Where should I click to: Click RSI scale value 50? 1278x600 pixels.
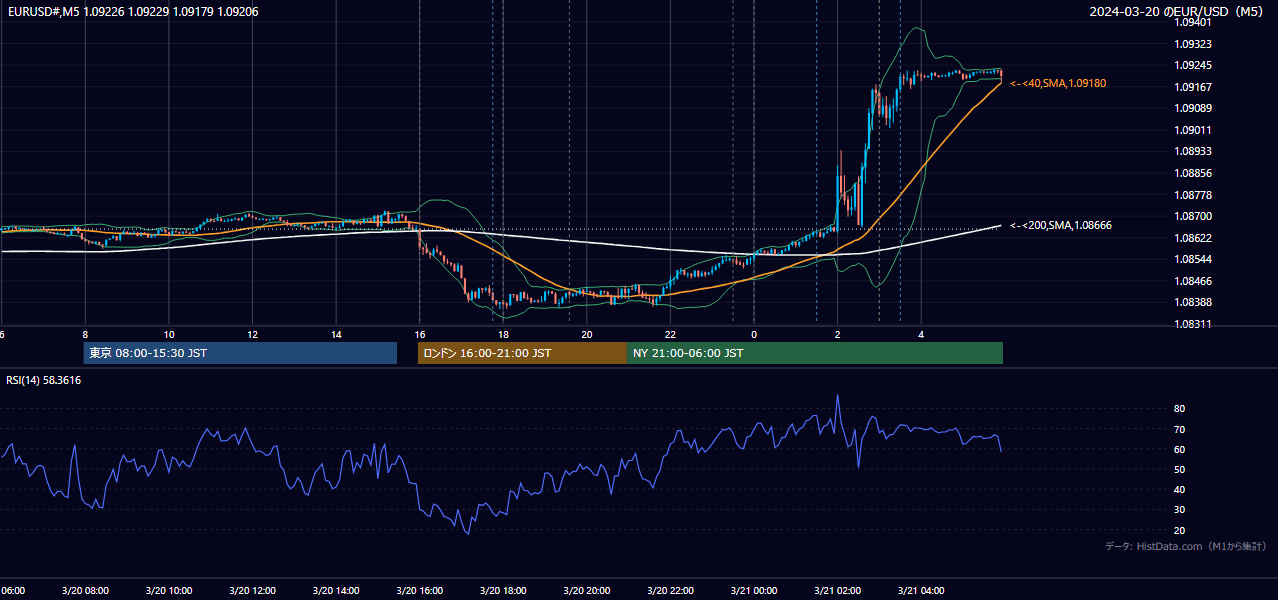(x=1179, y=469)
